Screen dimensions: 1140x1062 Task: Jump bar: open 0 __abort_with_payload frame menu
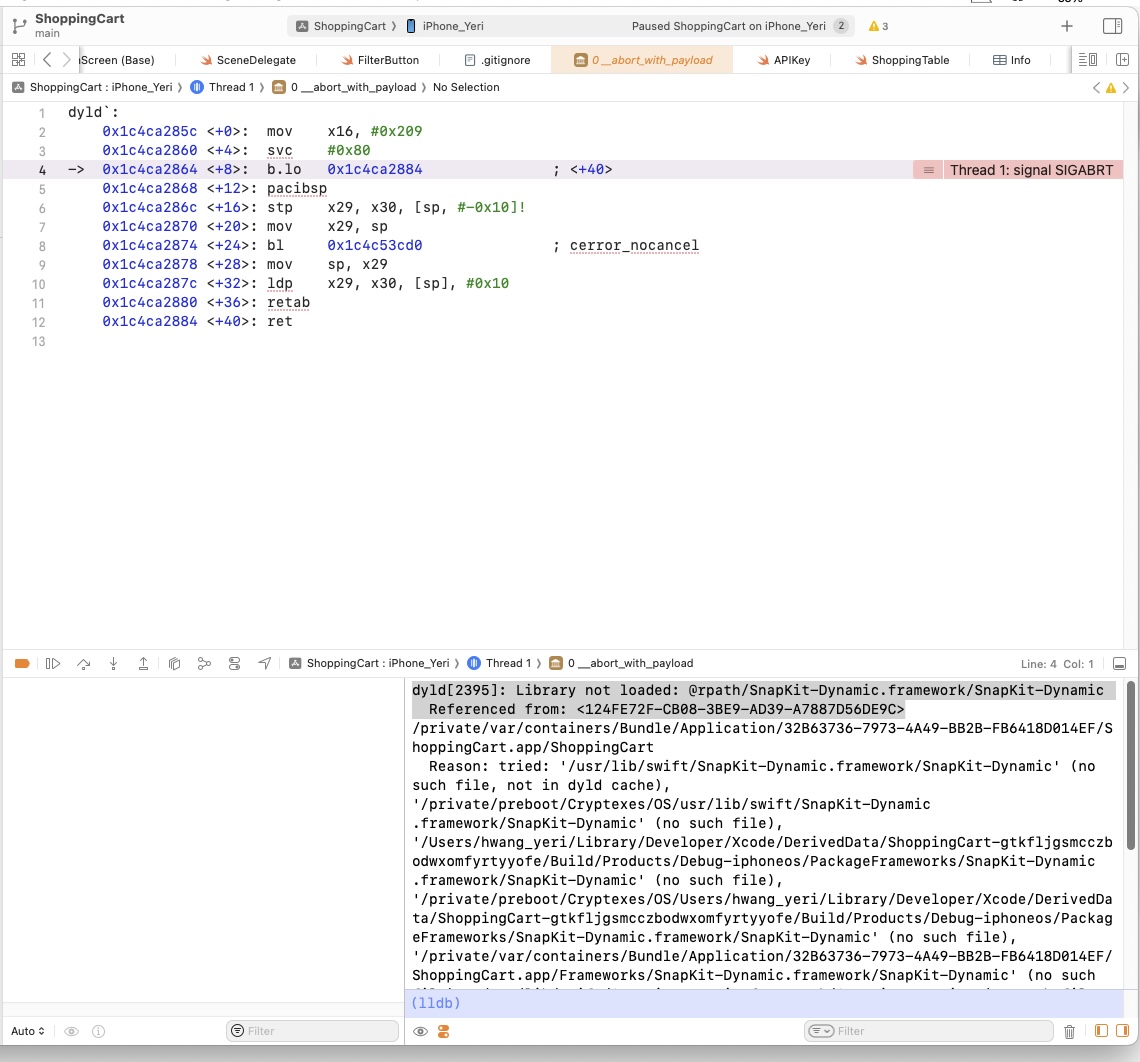point(344,87)
